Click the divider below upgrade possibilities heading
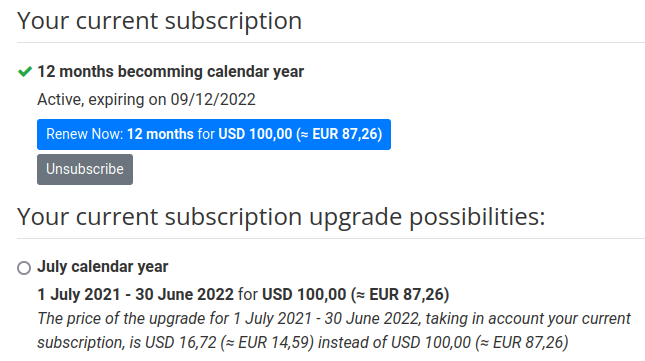Screen dimensions: 645x361 coord(331,238)
